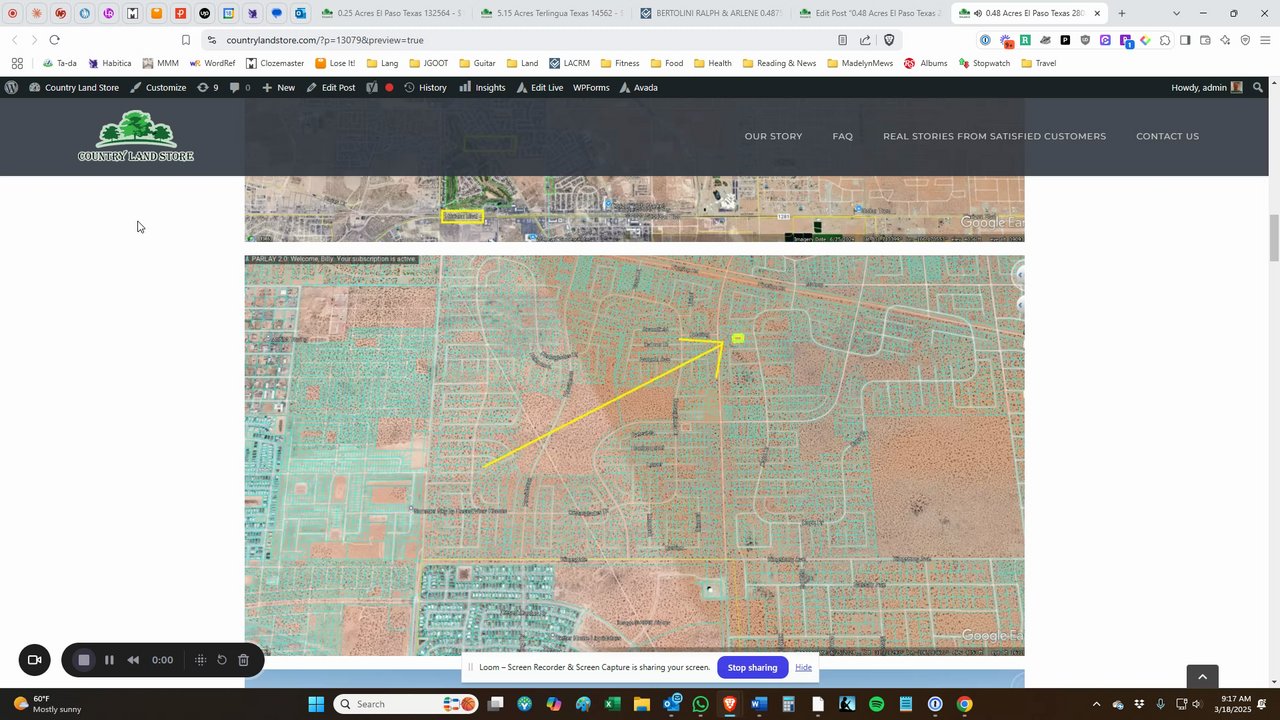Open Insights in the admin bar

click(482, 88)
